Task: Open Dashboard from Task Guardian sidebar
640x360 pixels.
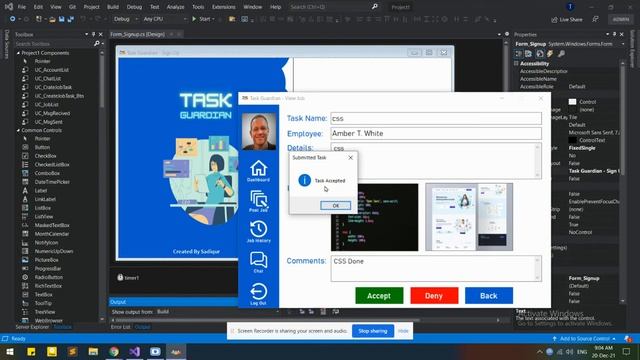Action: point(258,171)
